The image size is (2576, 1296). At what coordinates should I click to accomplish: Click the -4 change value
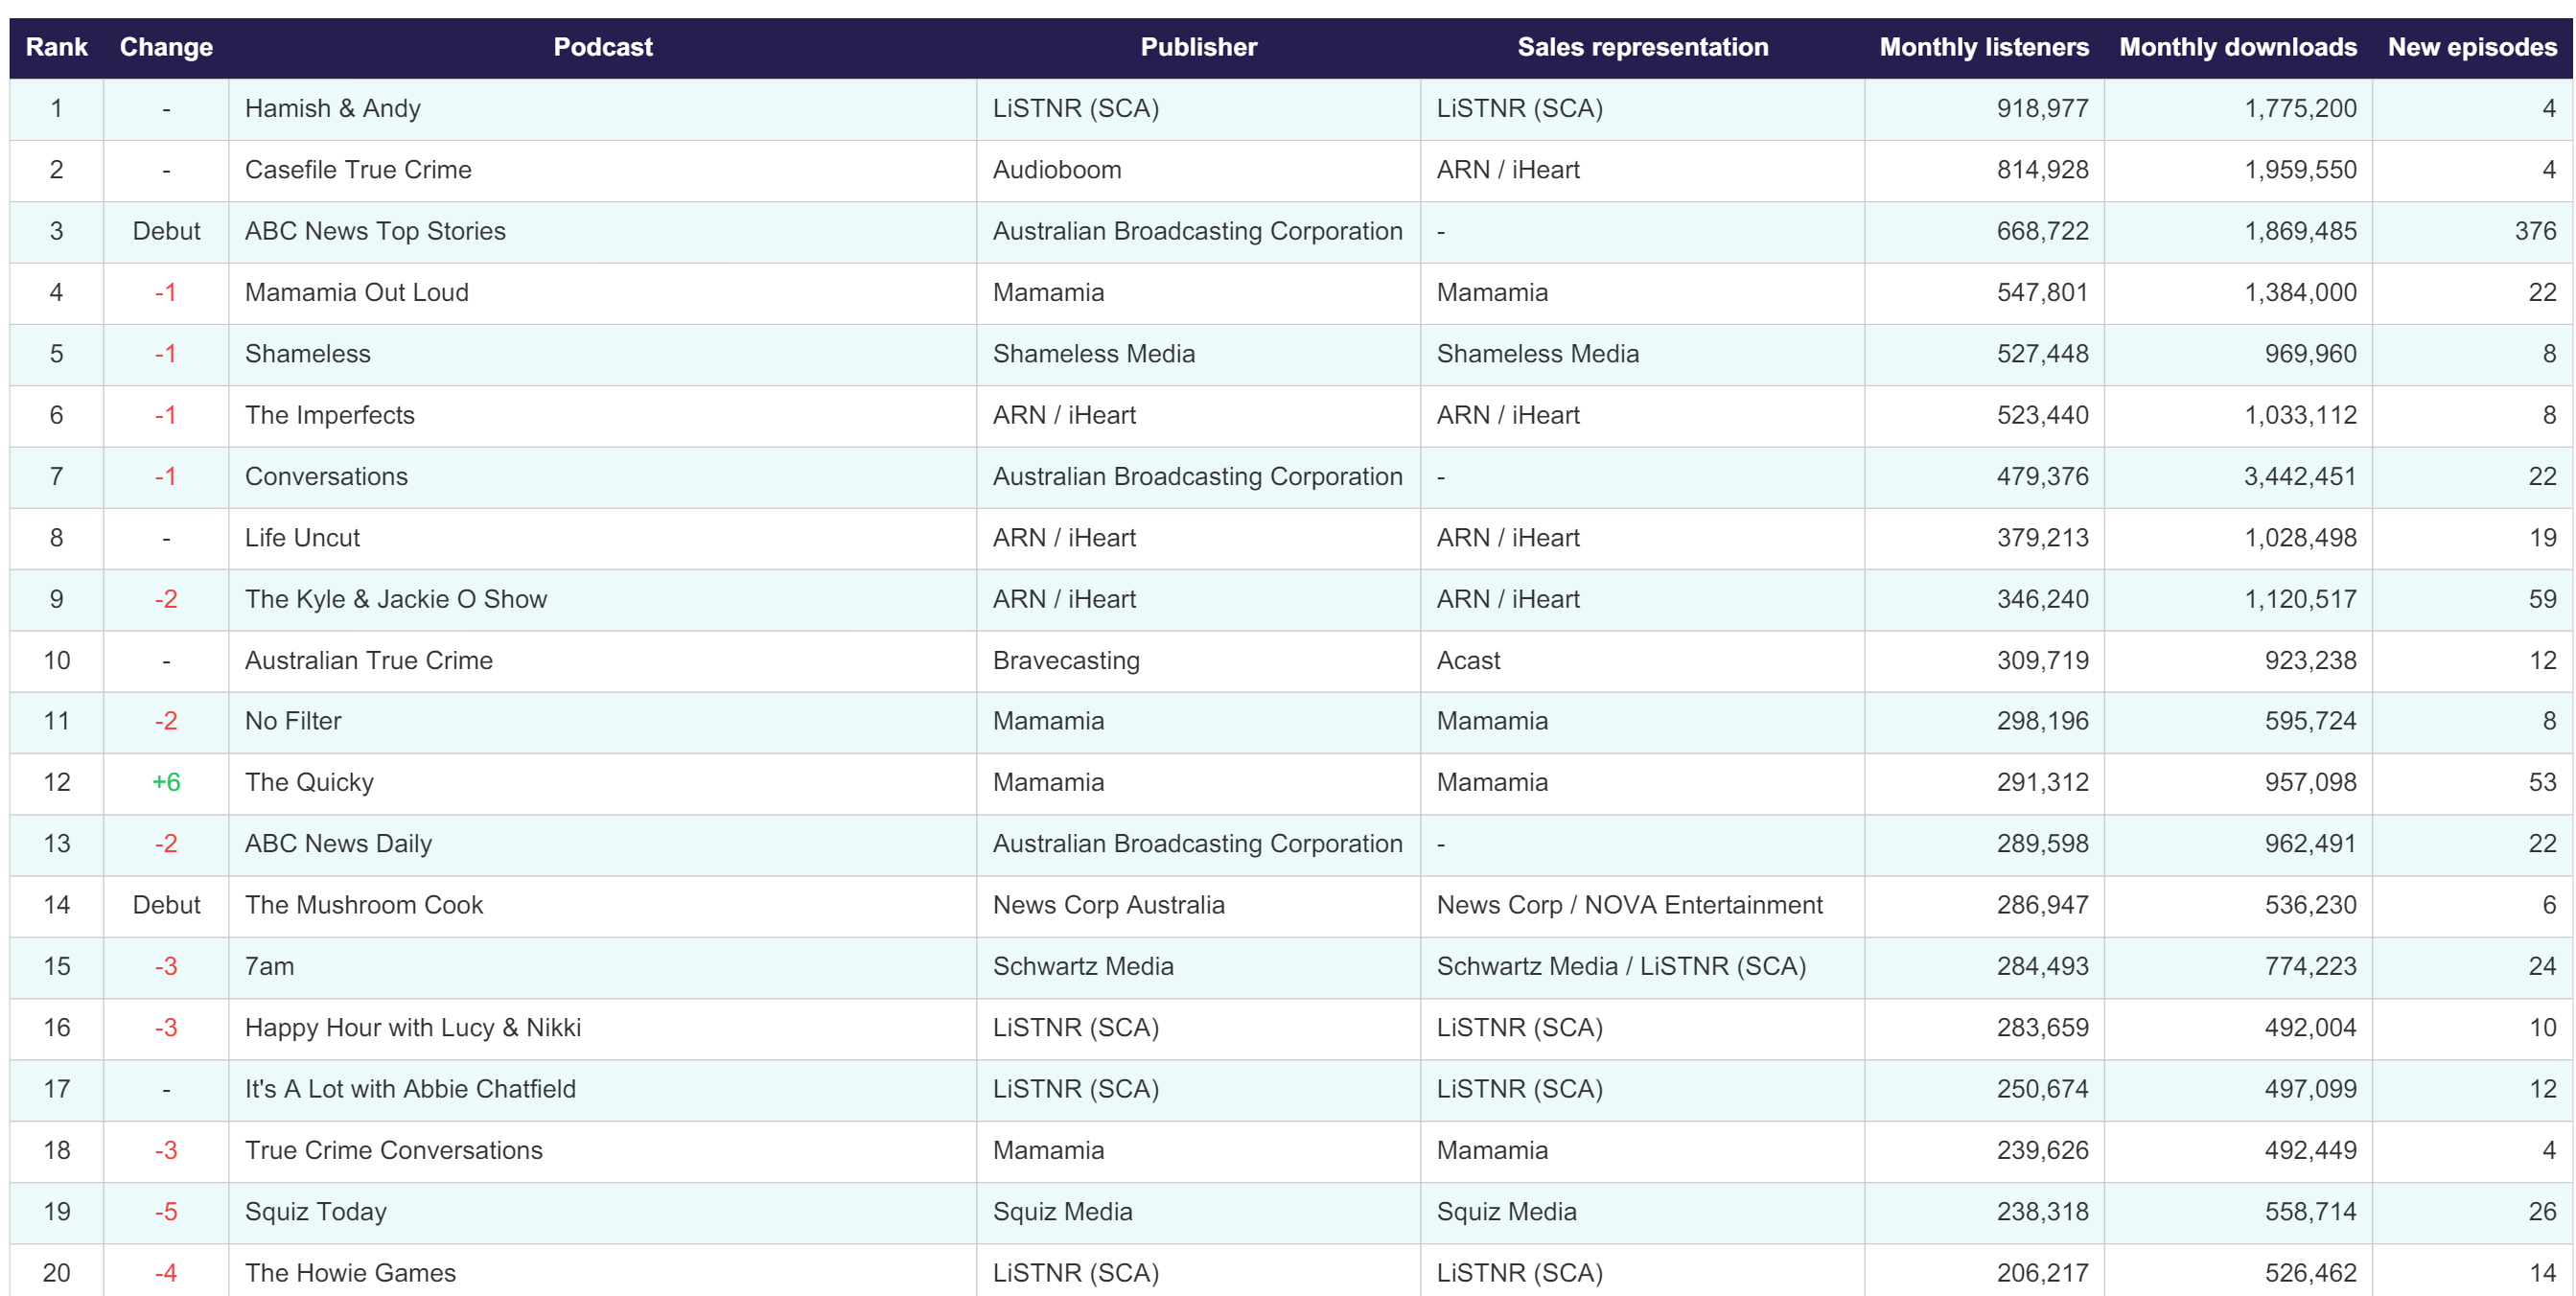pyautogui.click(x=166, y=1273)
